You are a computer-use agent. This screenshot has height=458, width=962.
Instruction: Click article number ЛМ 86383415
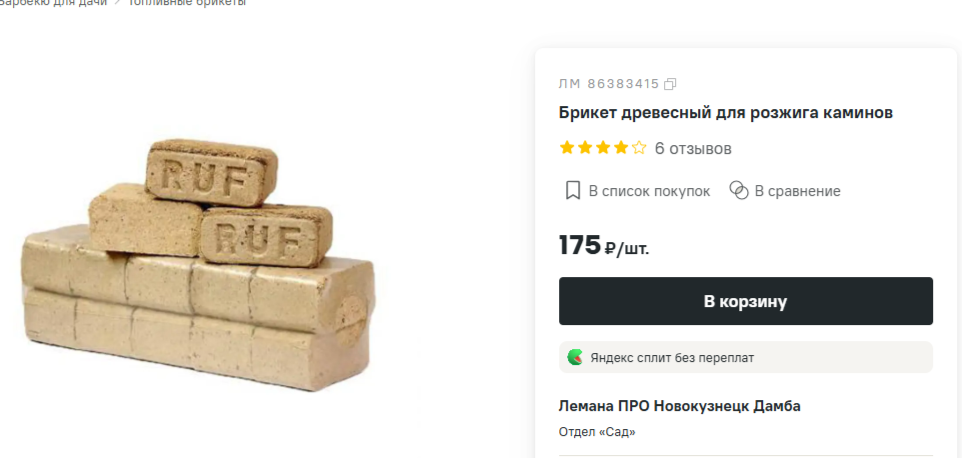609,84
